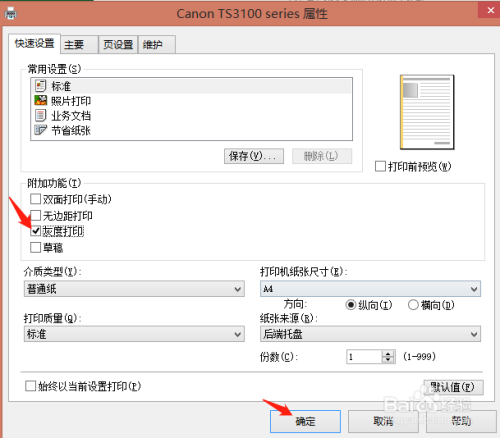The height and width of the screenshot is (438, 500).
Task: Switch to the 页设置 tab
Action: 118,44
